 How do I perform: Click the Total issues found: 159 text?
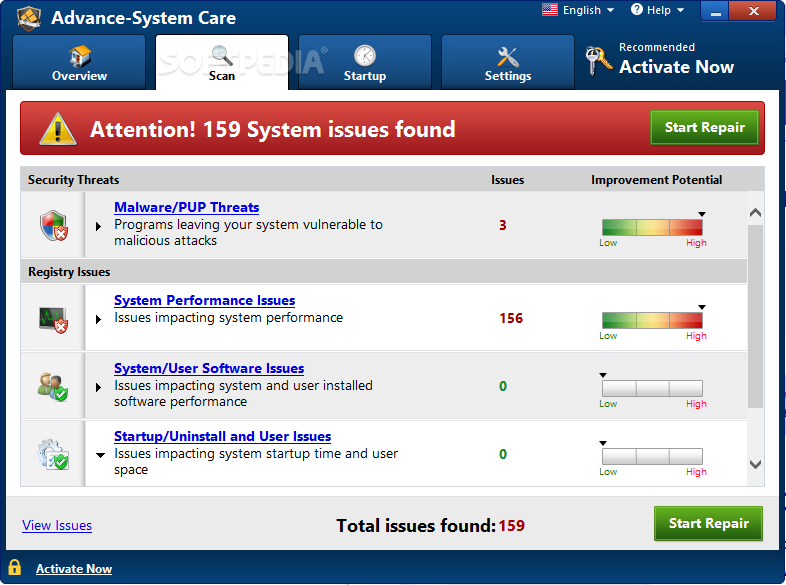coord(431,525)
